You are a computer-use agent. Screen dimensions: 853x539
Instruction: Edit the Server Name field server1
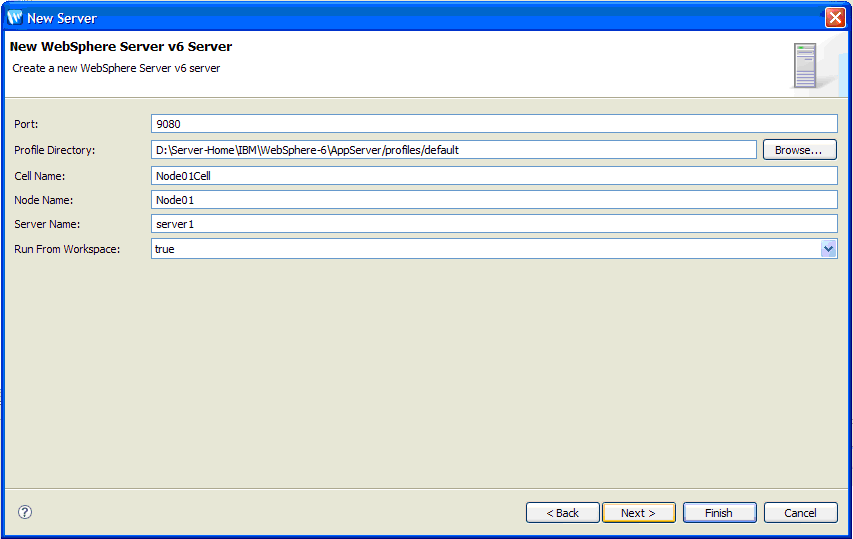click(x=494, y=224)
